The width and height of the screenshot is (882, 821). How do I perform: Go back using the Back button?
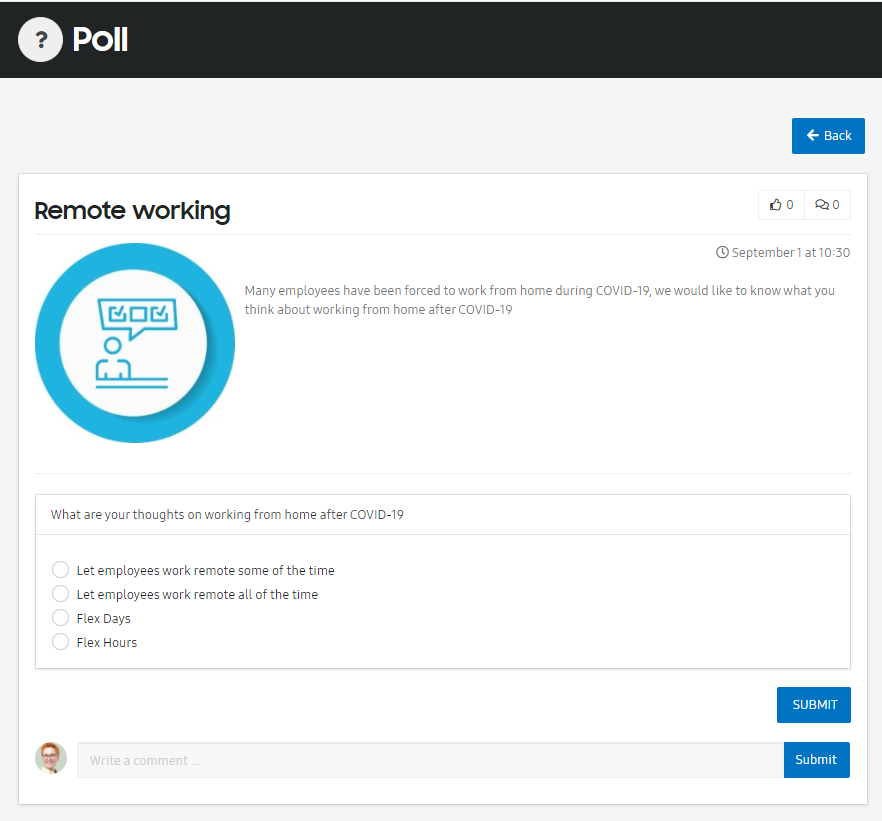828,136
